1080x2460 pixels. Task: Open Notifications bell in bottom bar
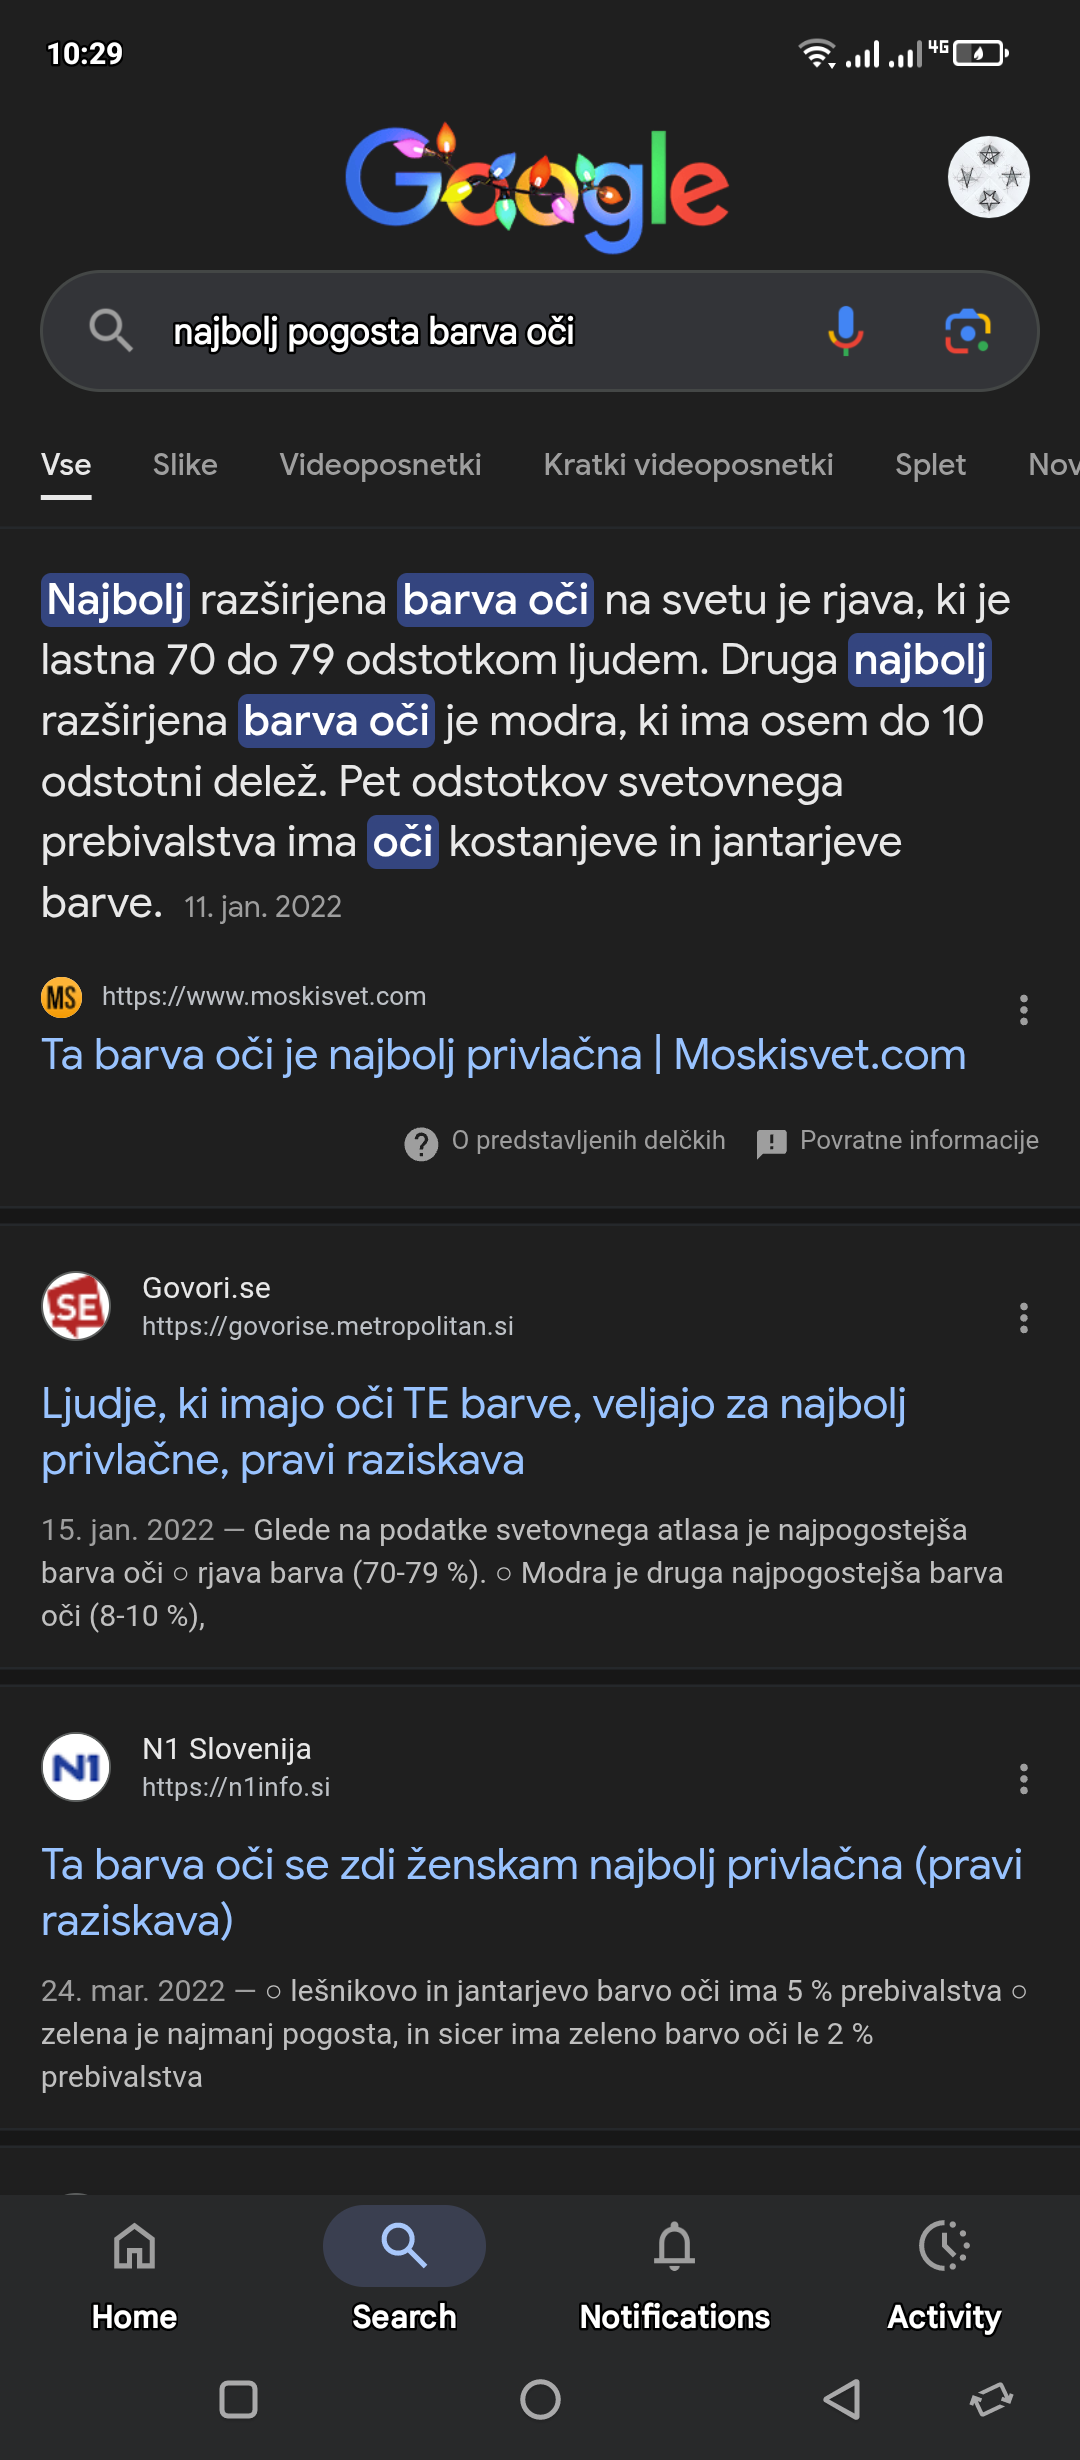[675, 2269]
